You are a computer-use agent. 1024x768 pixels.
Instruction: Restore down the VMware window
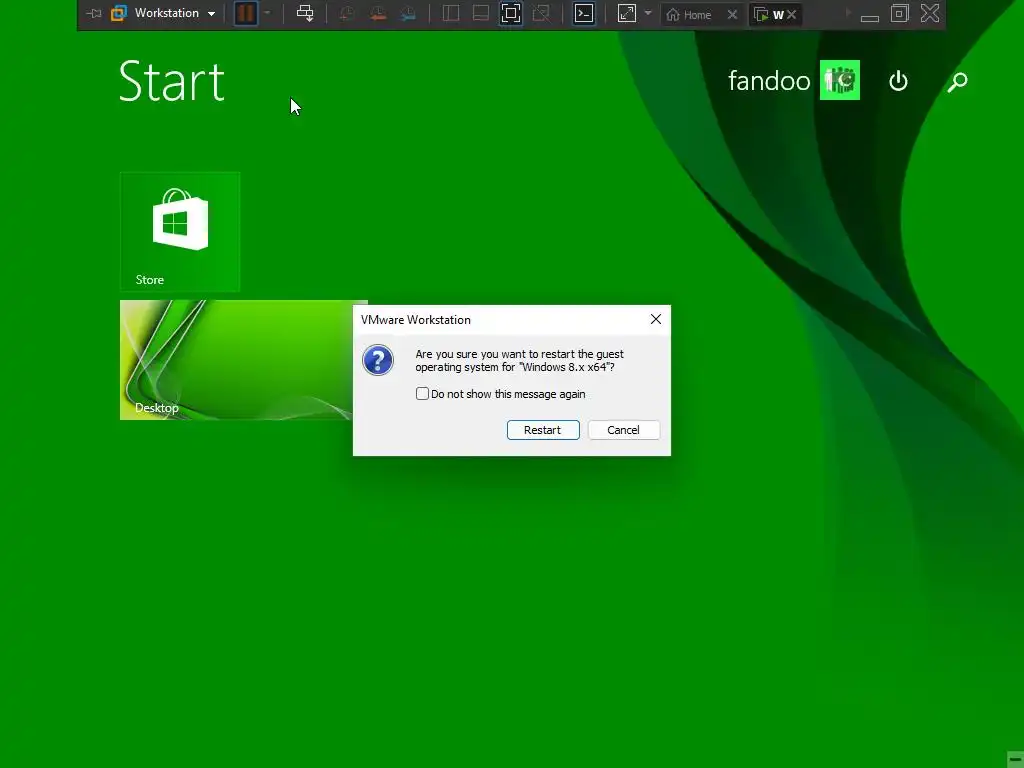[x=900, y=14]
